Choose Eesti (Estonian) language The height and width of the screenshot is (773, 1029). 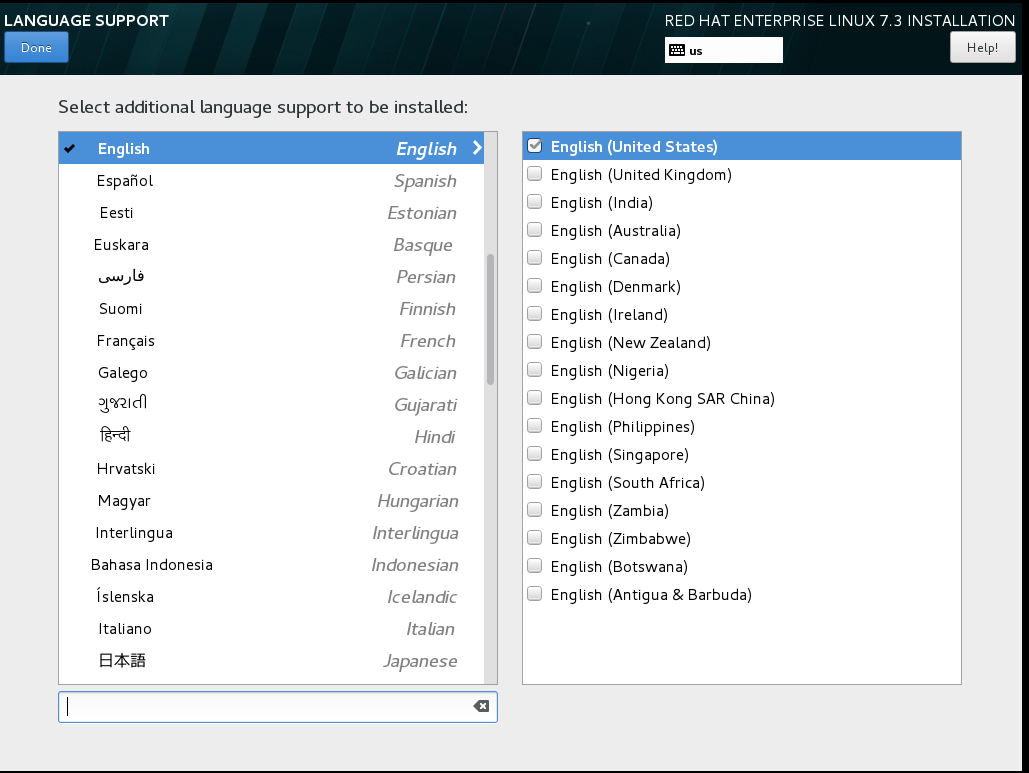[272, 213]
